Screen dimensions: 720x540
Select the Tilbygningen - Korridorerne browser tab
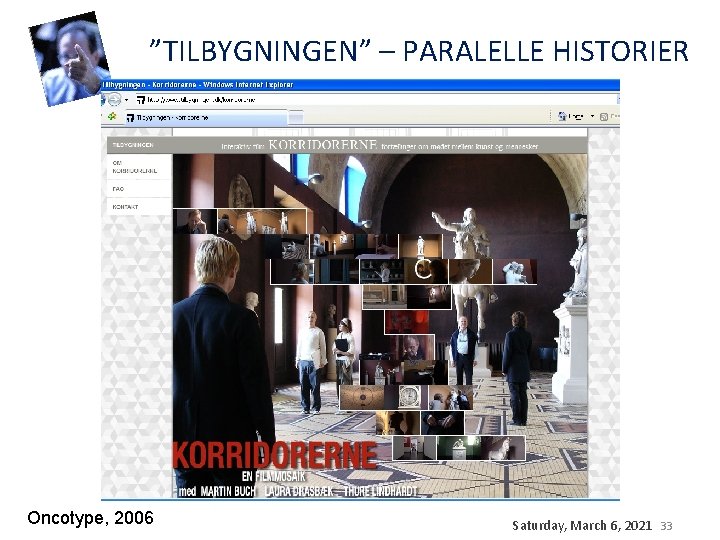[206, 118]
